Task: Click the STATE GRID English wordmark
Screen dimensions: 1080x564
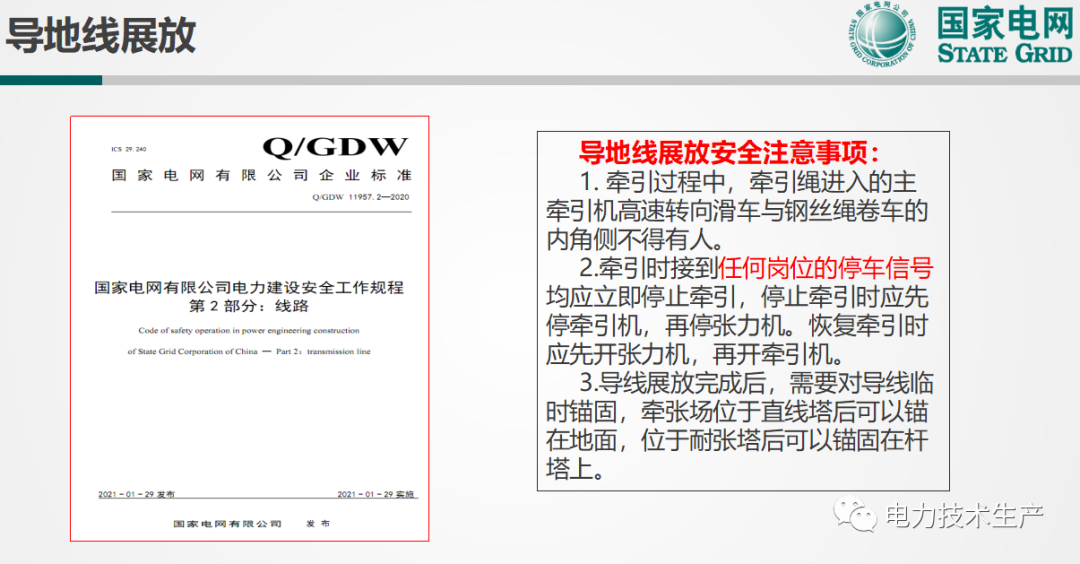Action: coord(1004,53)
